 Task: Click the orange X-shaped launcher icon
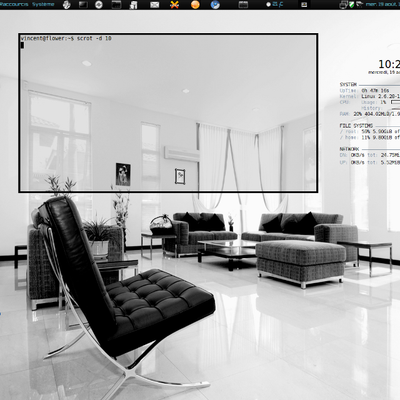point(174,5)
